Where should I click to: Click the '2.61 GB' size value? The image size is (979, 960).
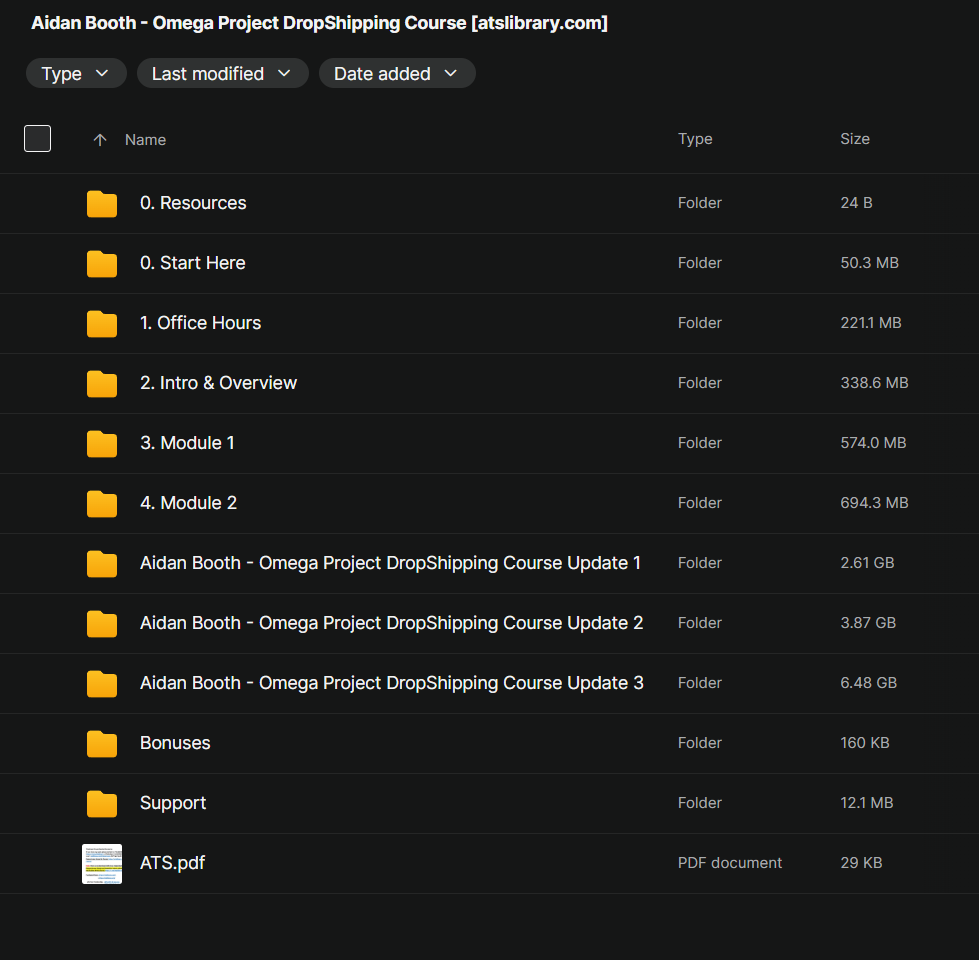867,562
